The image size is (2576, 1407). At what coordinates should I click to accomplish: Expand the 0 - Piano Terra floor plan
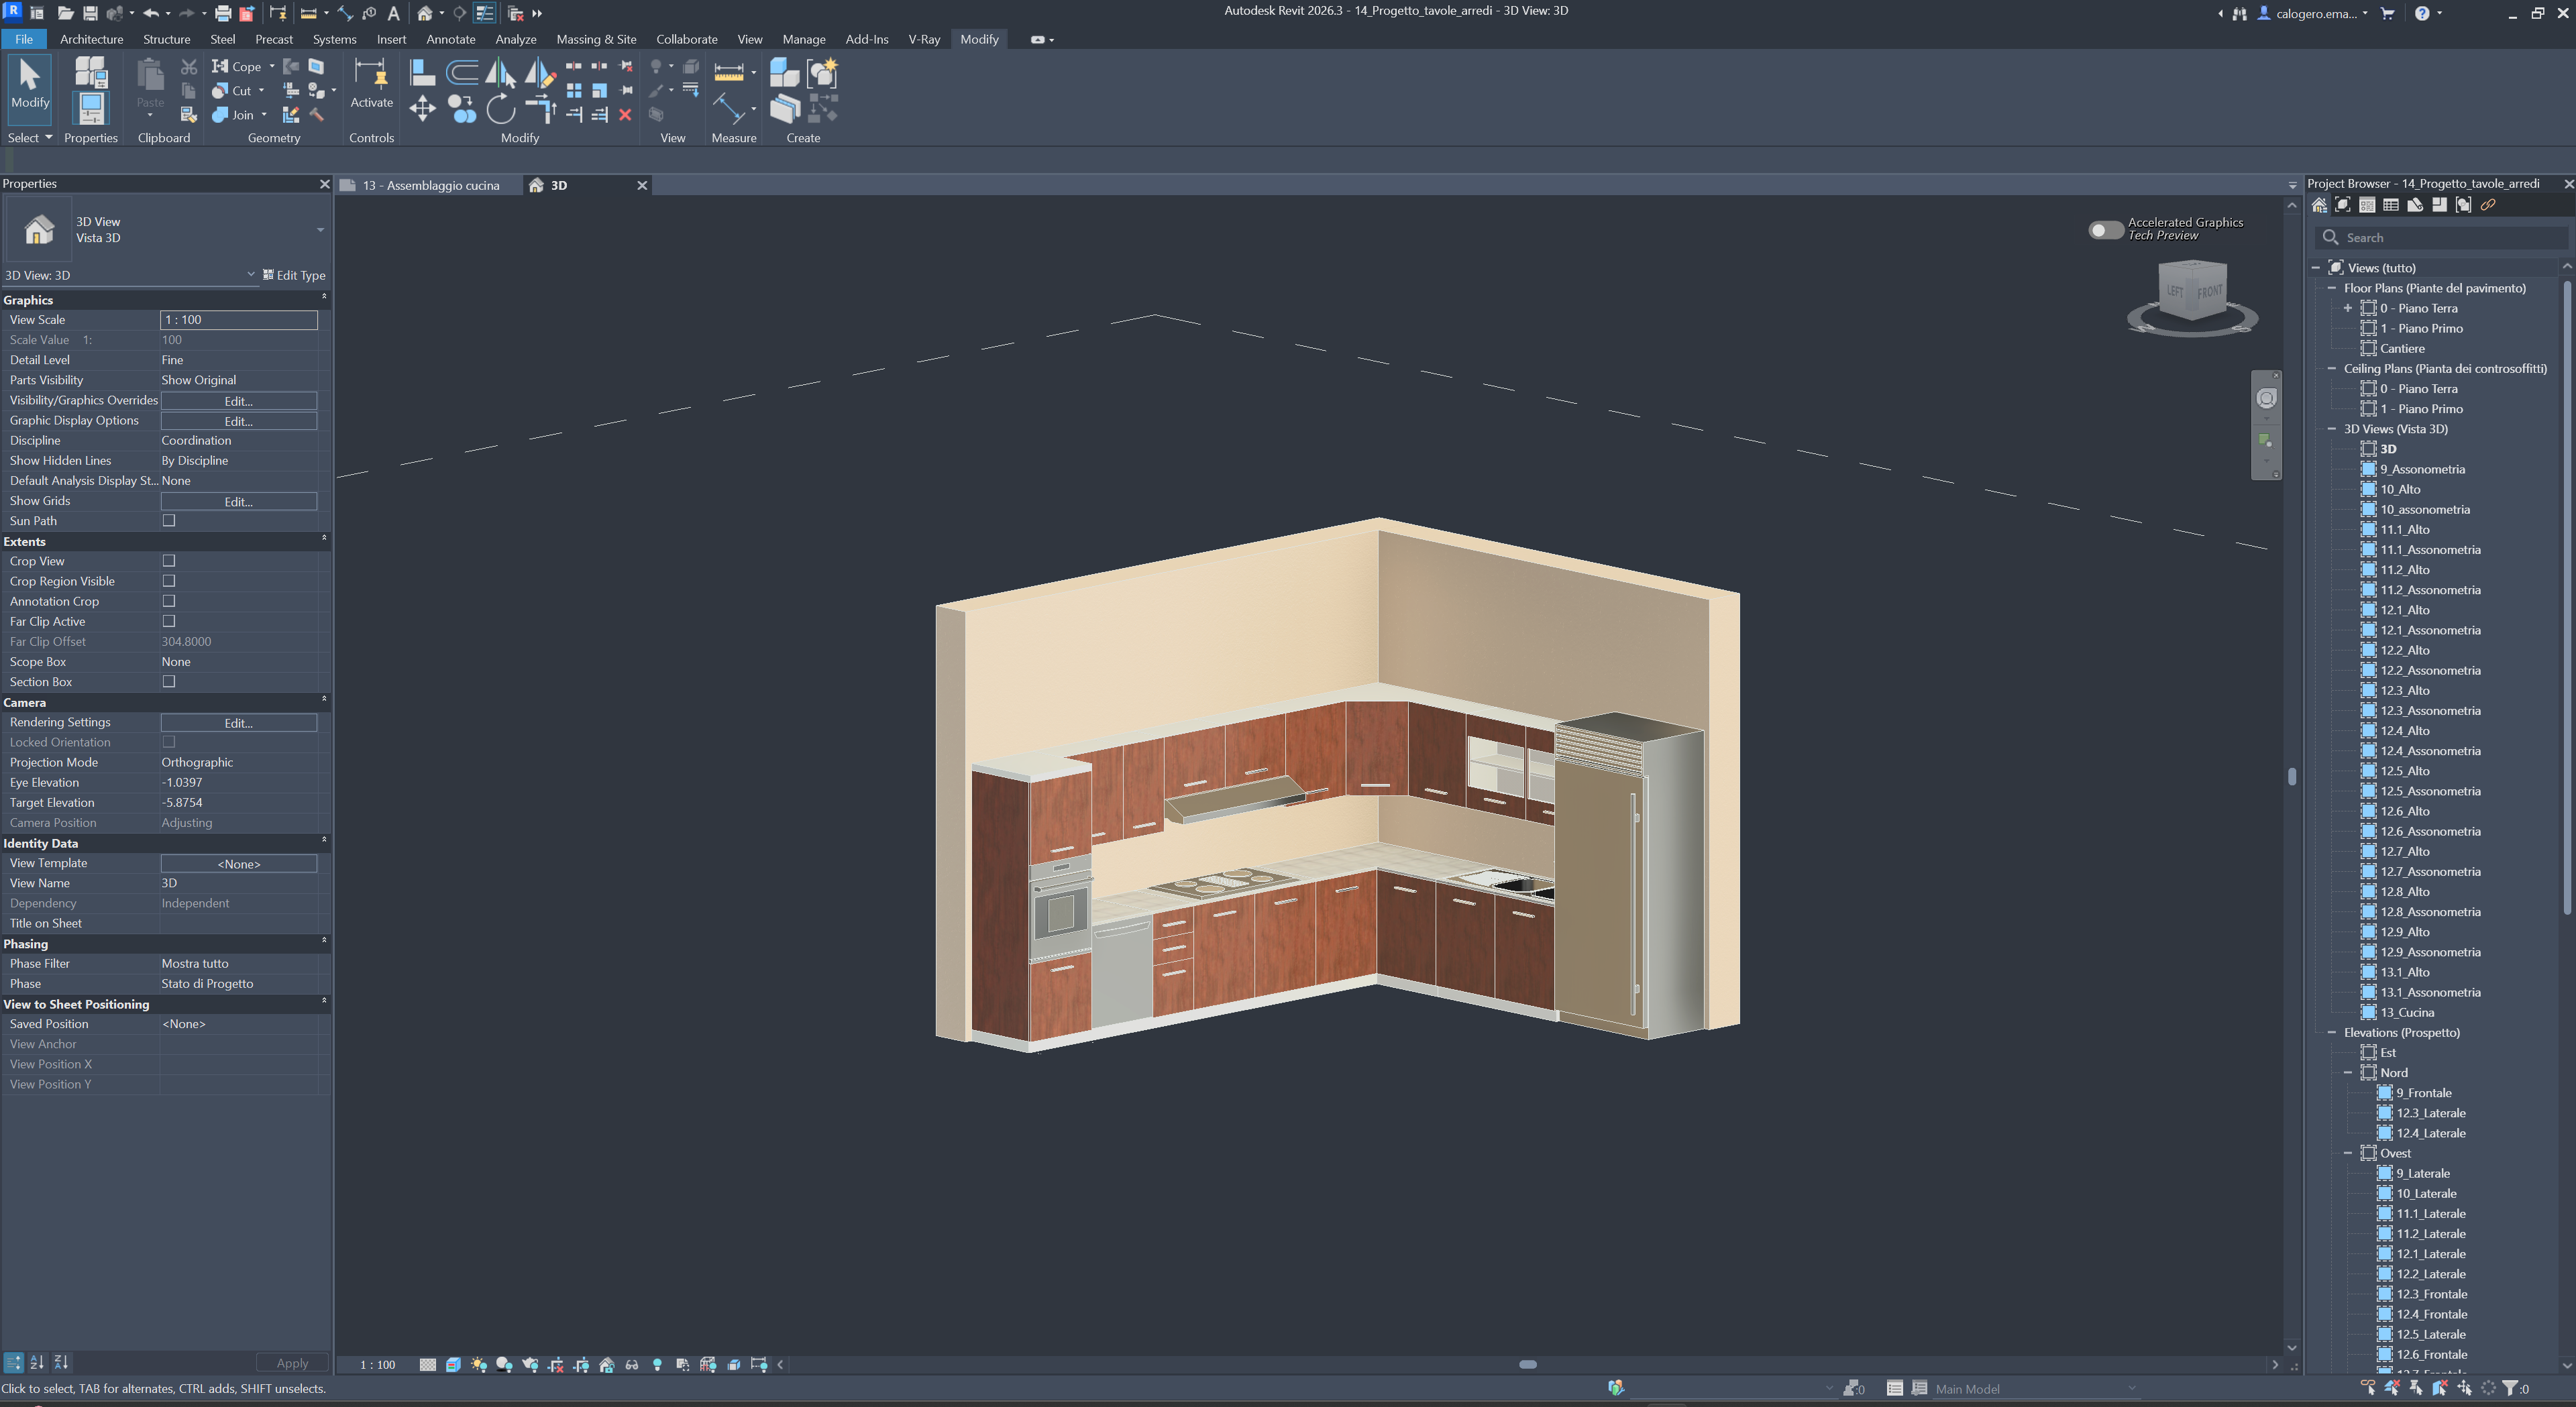click(2348, 308)
